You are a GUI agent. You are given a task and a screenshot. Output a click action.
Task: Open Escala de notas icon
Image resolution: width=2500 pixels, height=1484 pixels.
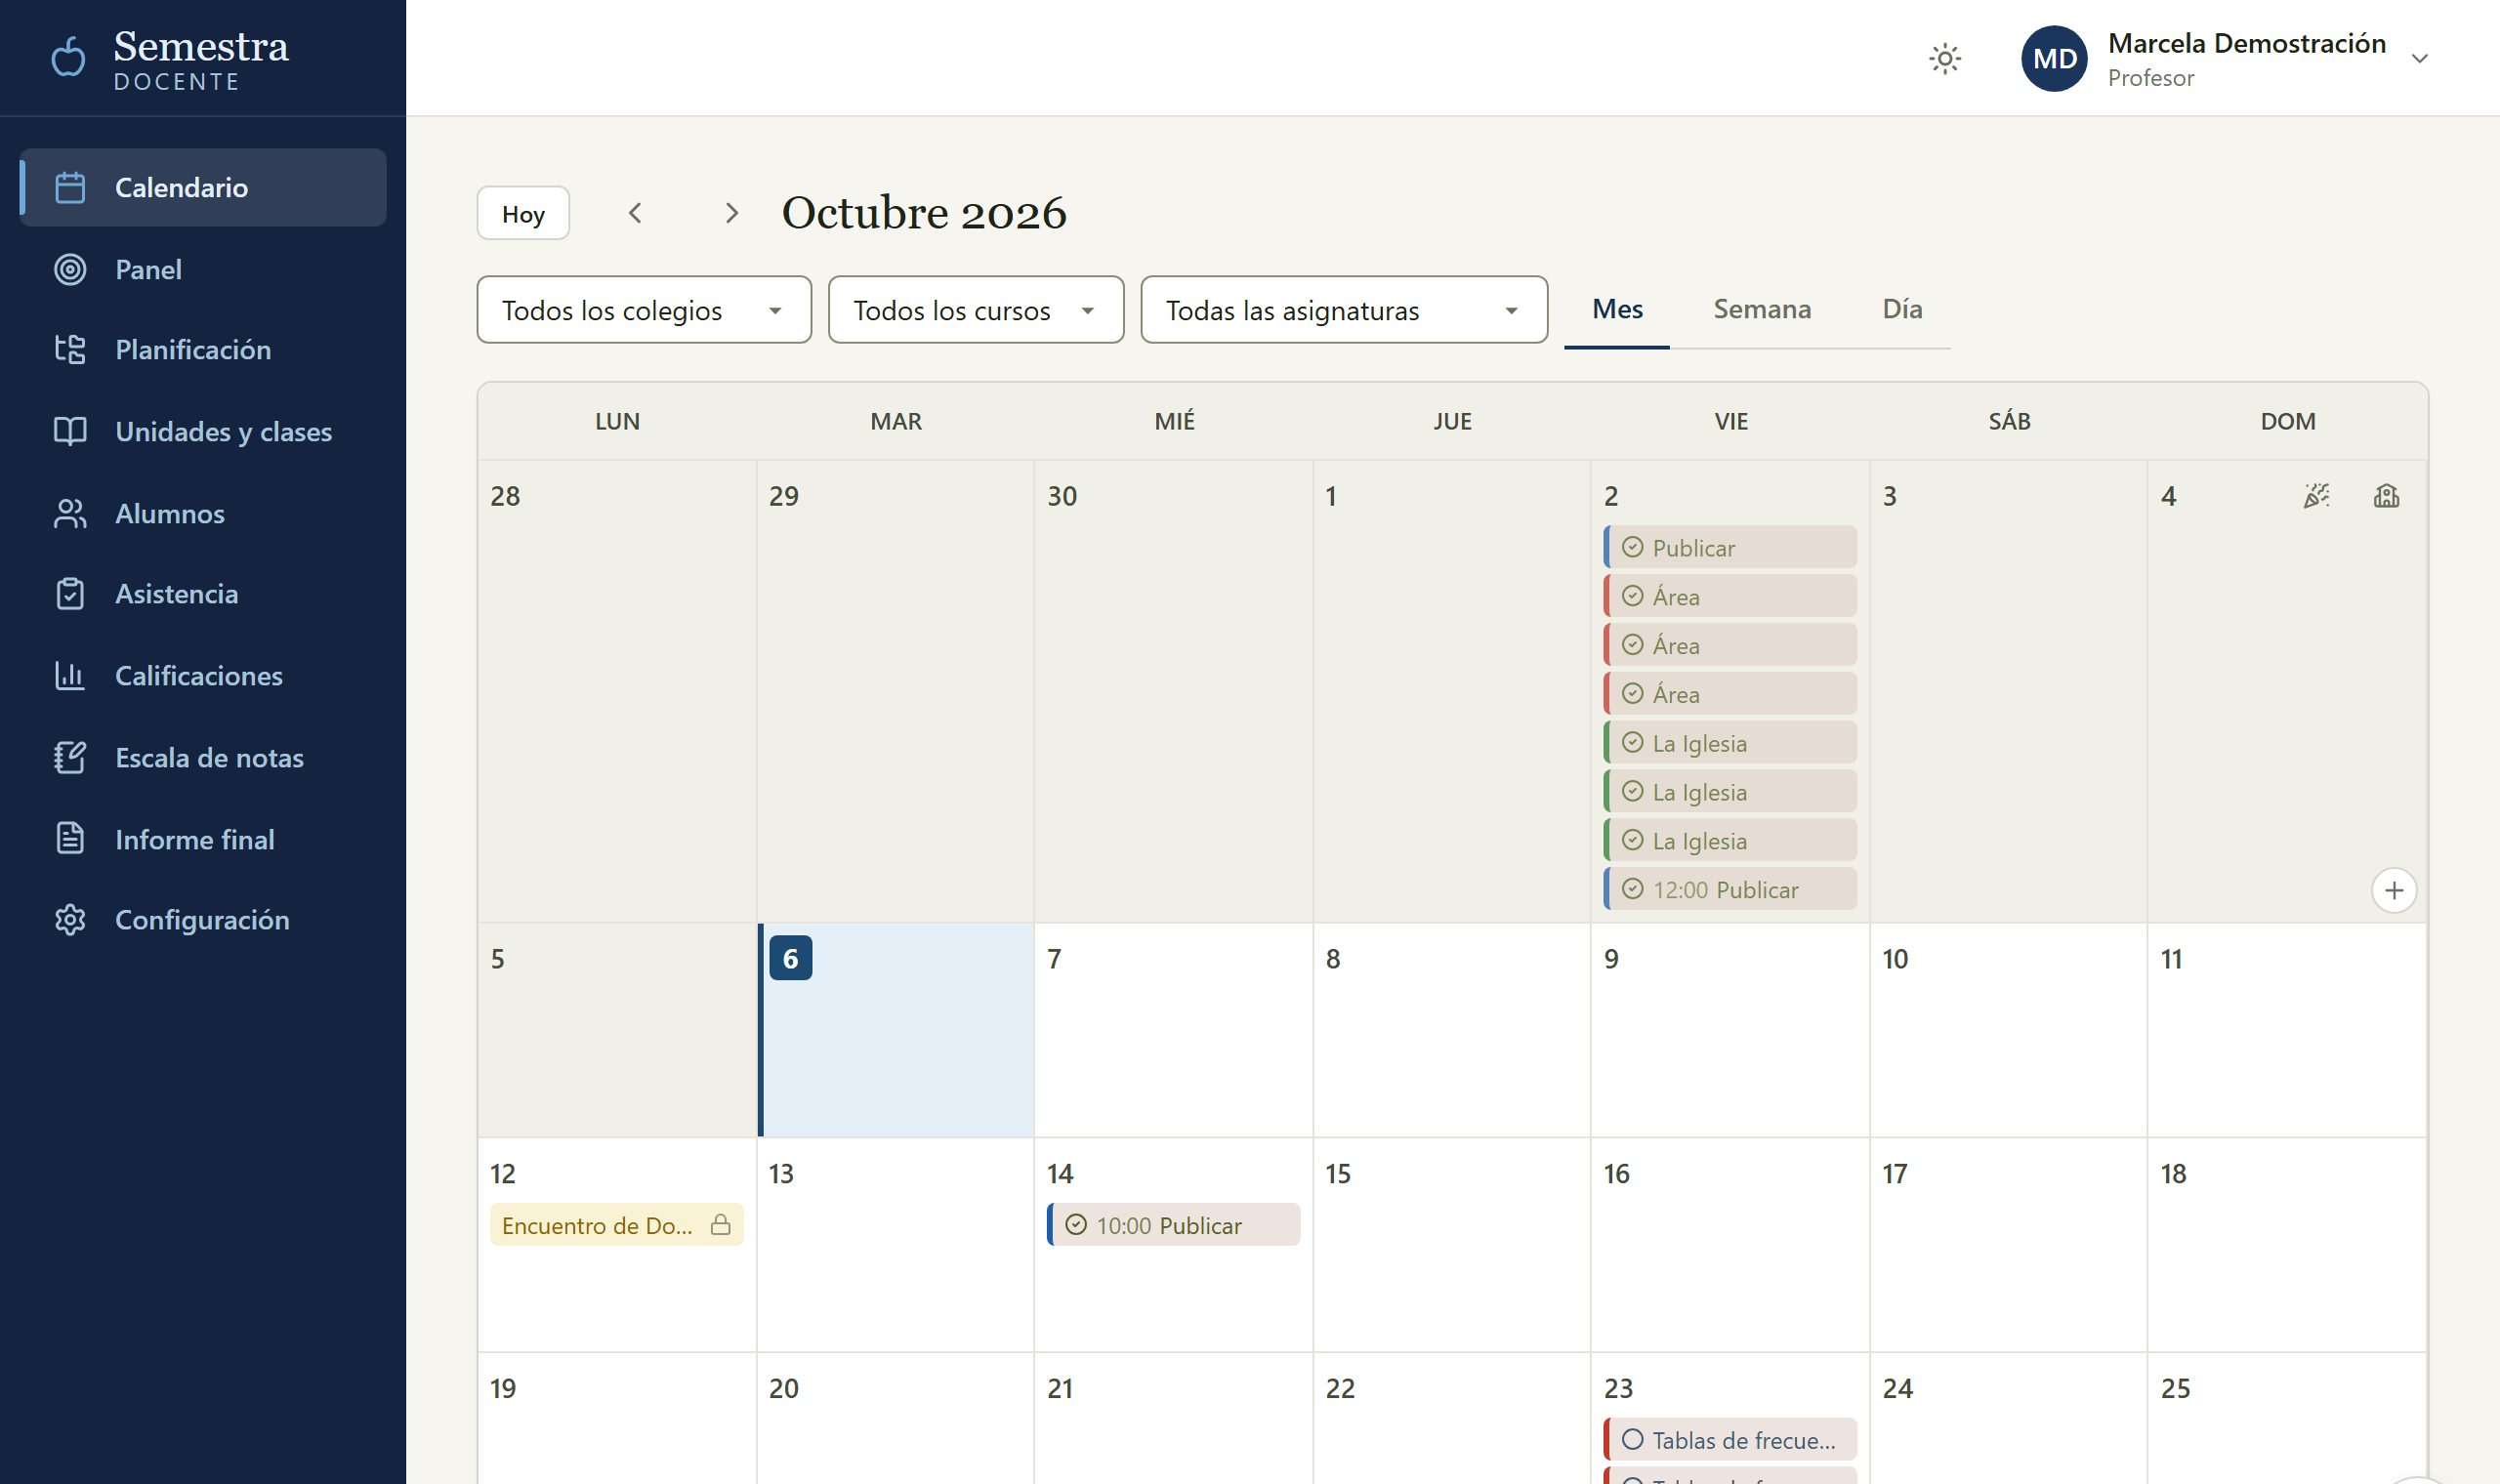pyautogui.click(x=70, y=757)
